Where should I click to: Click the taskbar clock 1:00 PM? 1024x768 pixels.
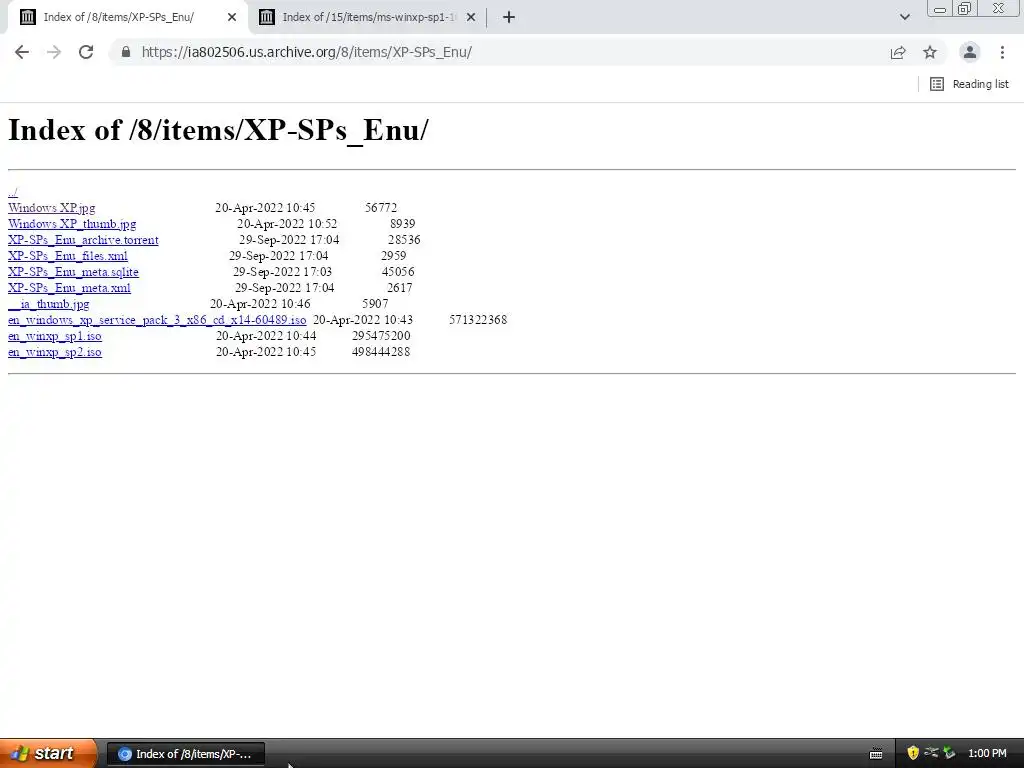click(987, 754)
